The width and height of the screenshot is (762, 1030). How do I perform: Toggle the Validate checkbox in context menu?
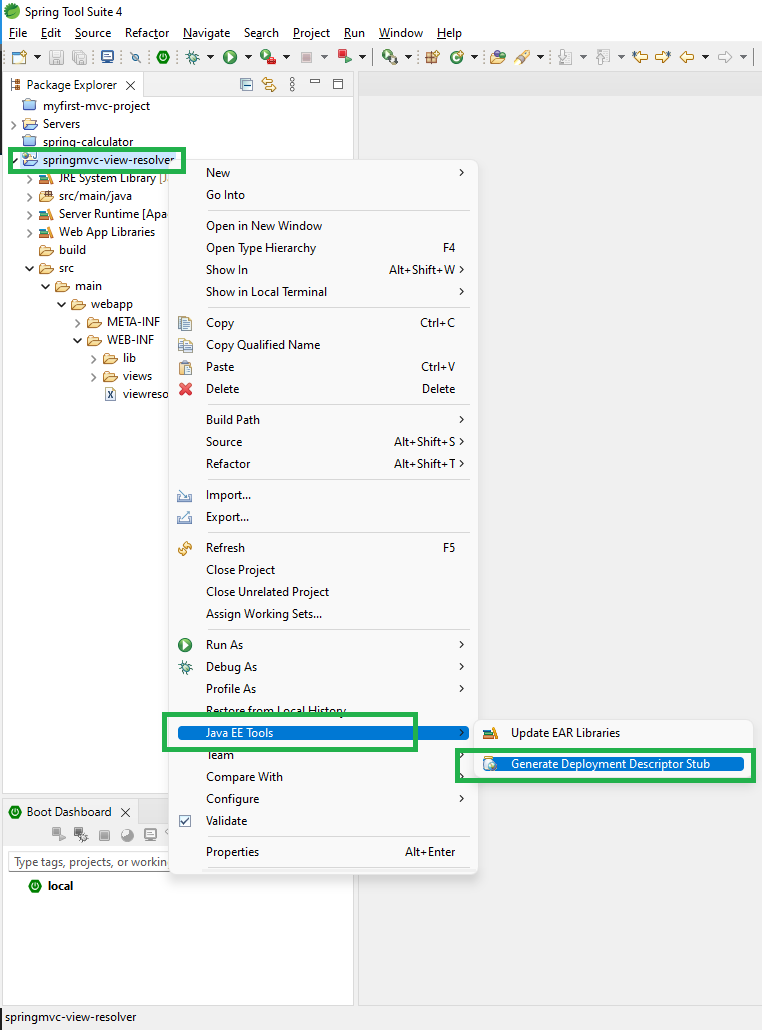(185, 821)
